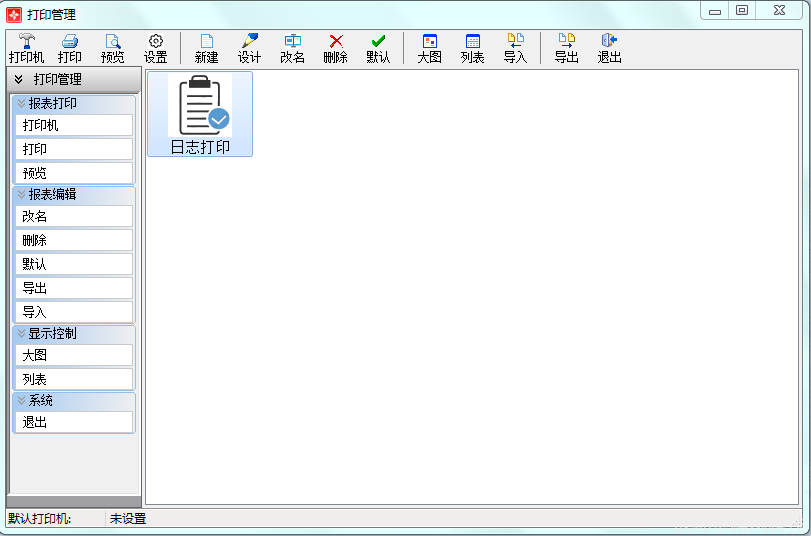This screenshot has height=536, width=811.
Task: Click sidebar 导入 import entry
Action: [x=74, y=312]
